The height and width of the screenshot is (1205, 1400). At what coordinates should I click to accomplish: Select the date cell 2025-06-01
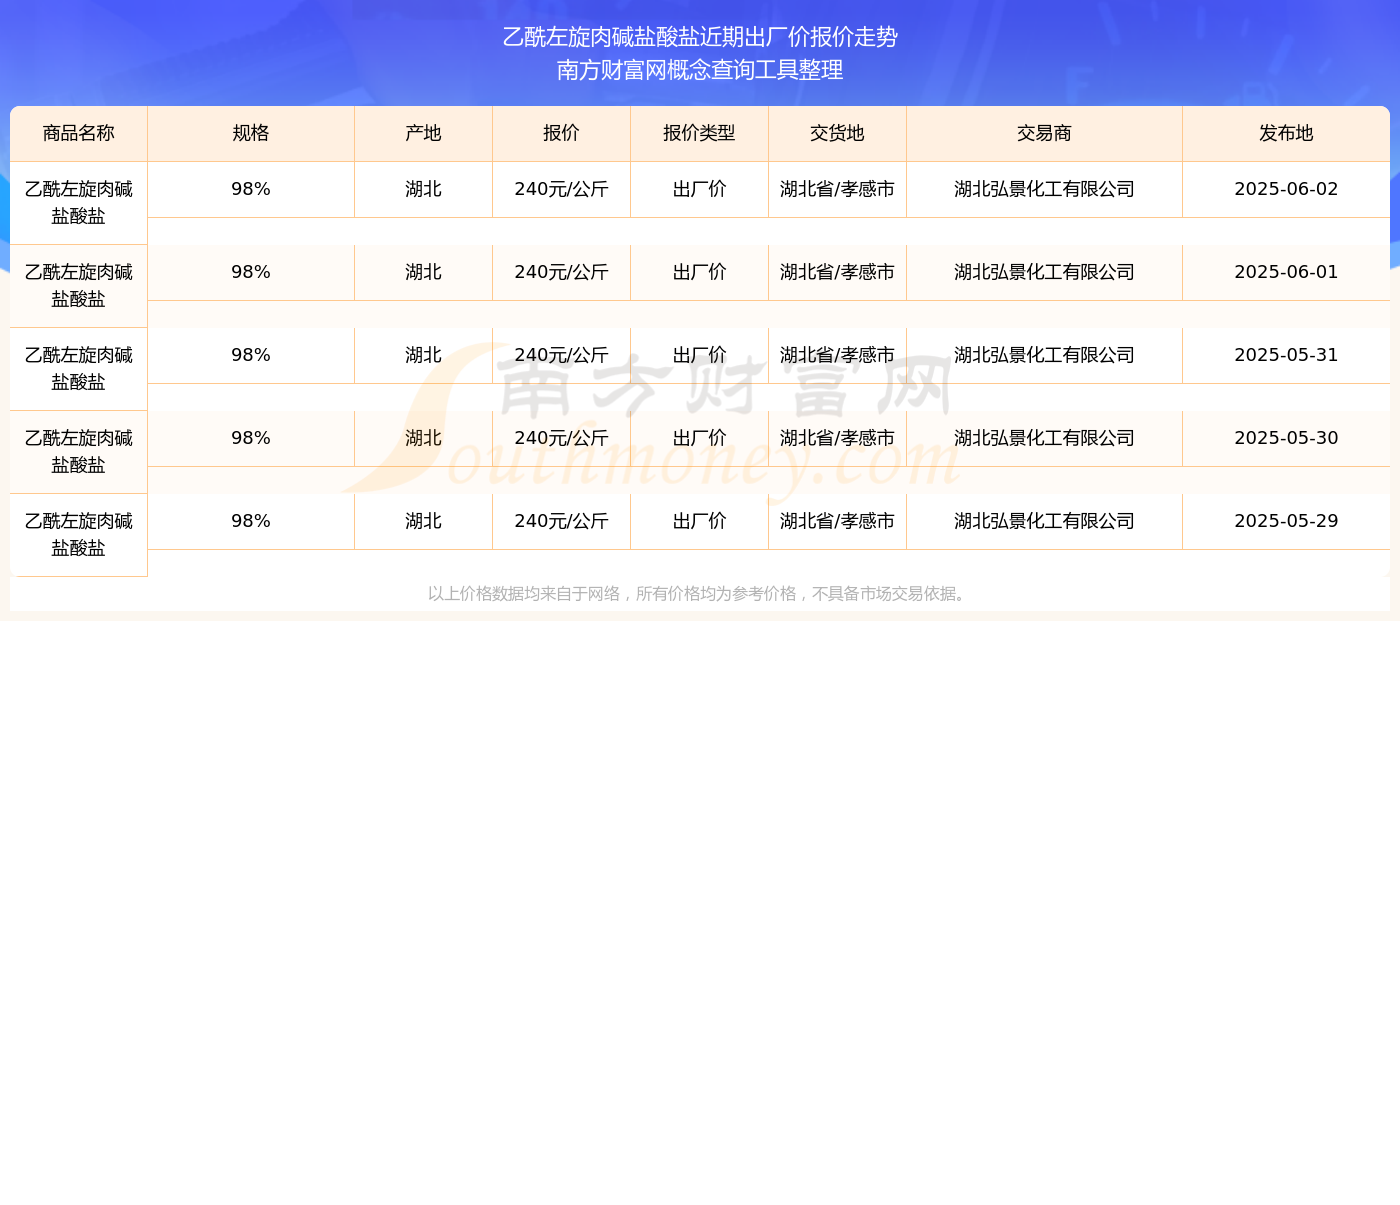click(1286, 272)
